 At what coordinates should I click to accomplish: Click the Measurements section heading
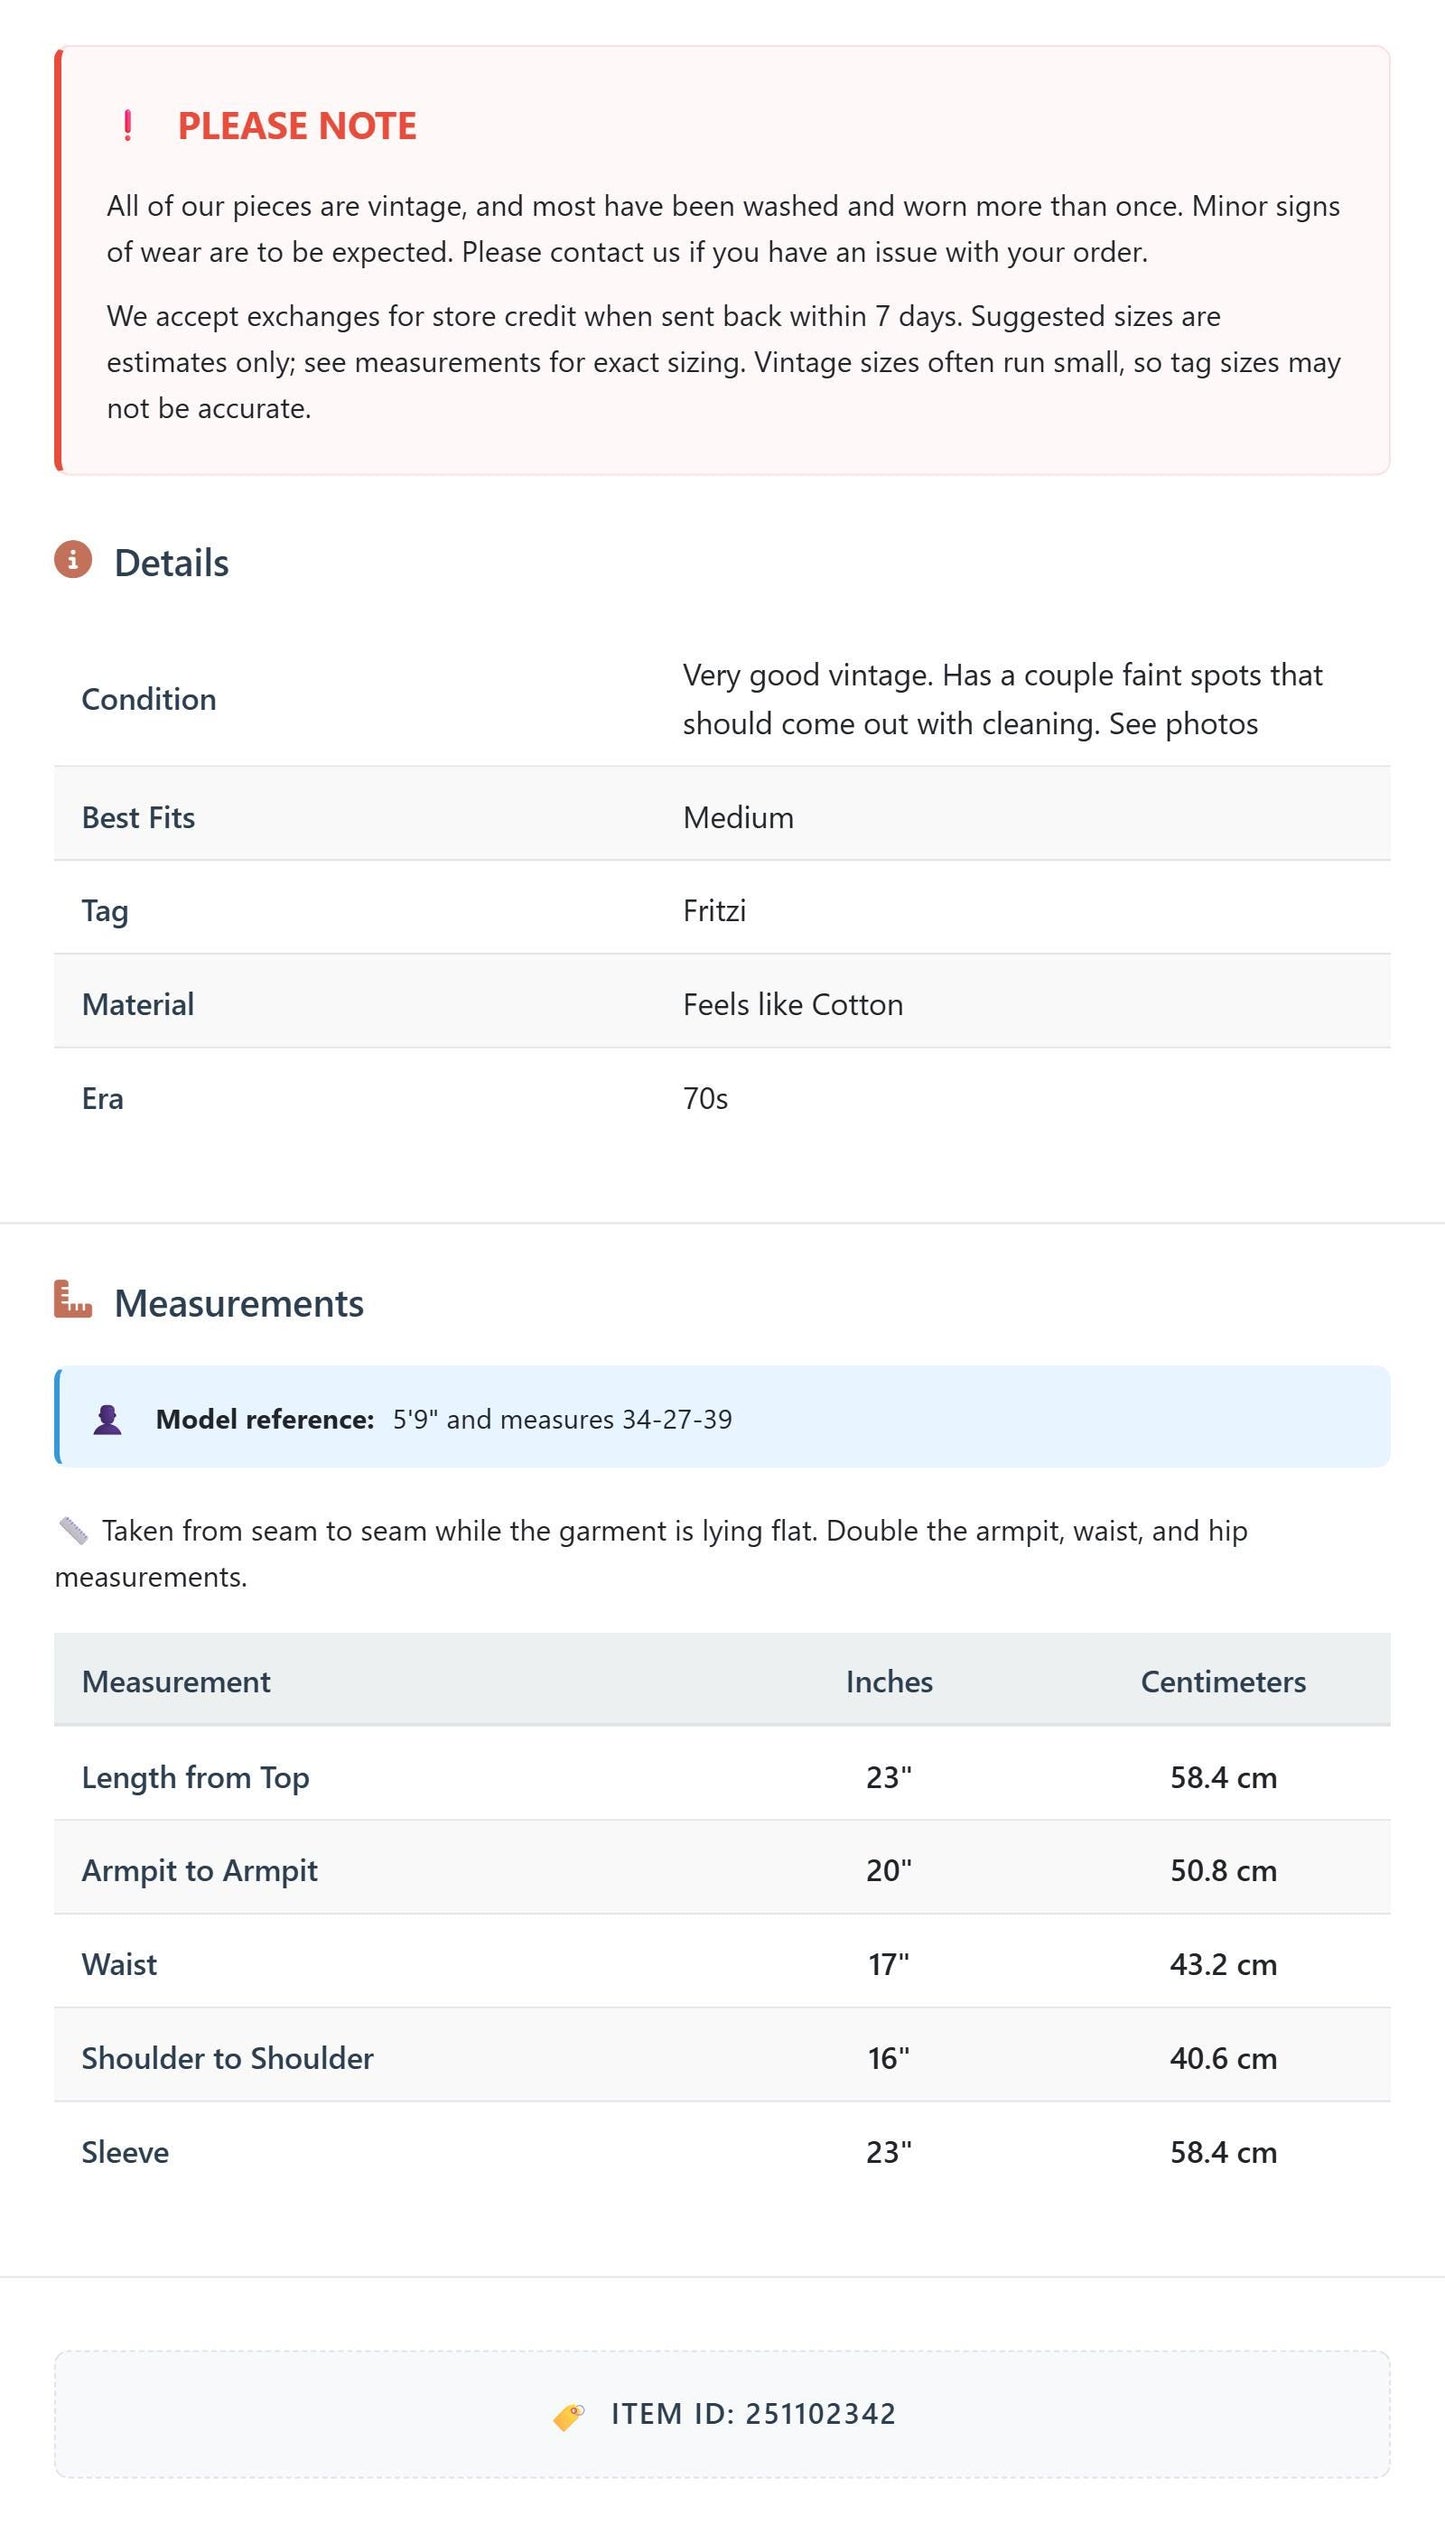coord(239,1303)
